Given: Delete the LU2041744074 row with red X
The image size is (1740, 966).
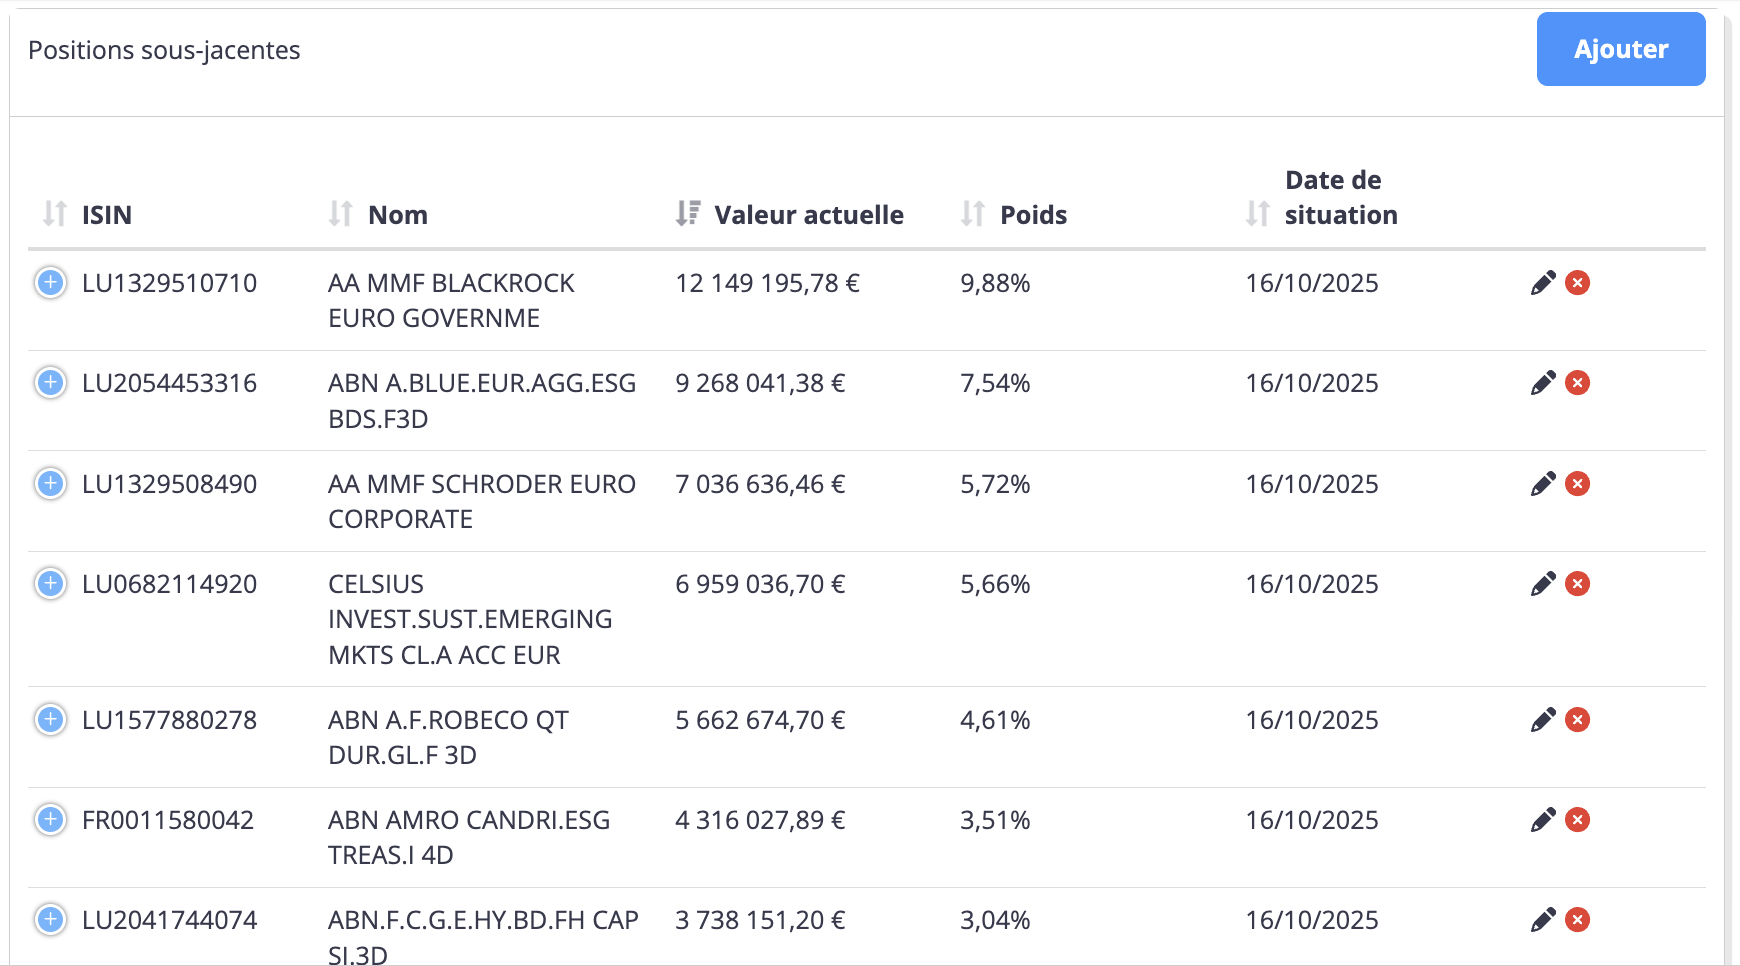Looking at the screenshot, I should point(1577,920).
